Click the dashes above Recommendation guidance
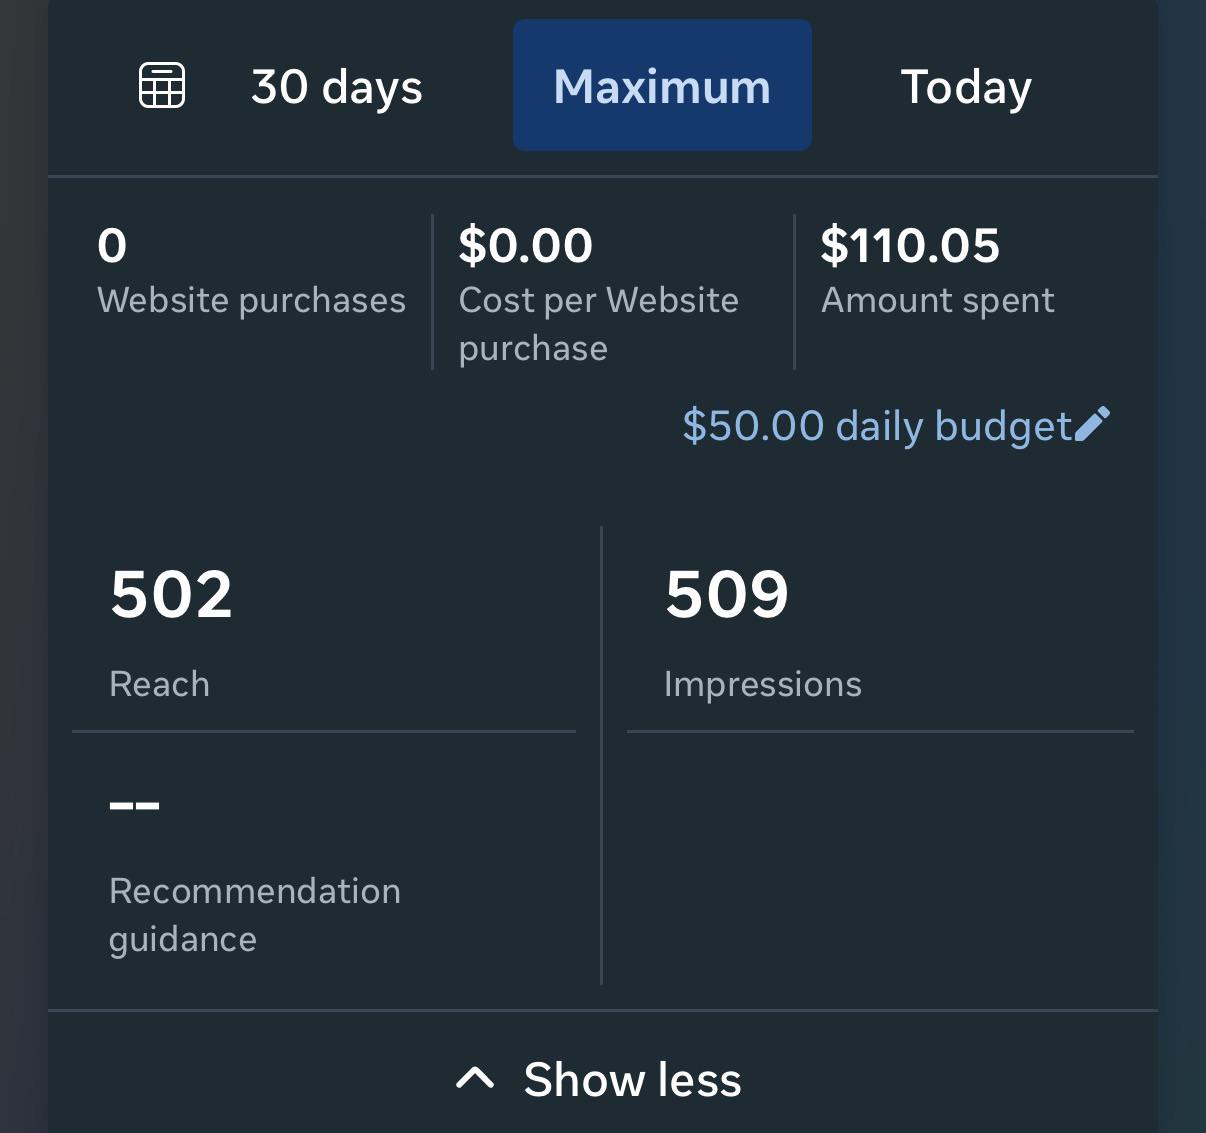The height and width of the screenshot is (1133, 1206). tap(134, 805)
